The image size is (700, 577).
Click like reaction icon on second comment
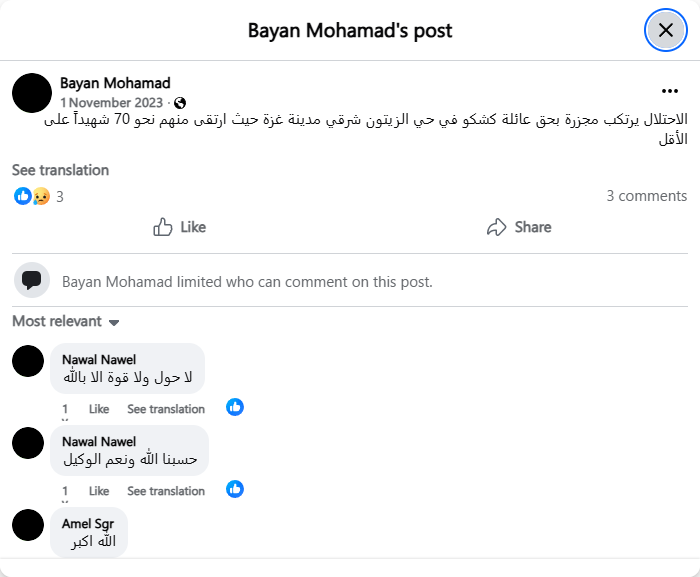pyautogui.click(x=235, y=489)
